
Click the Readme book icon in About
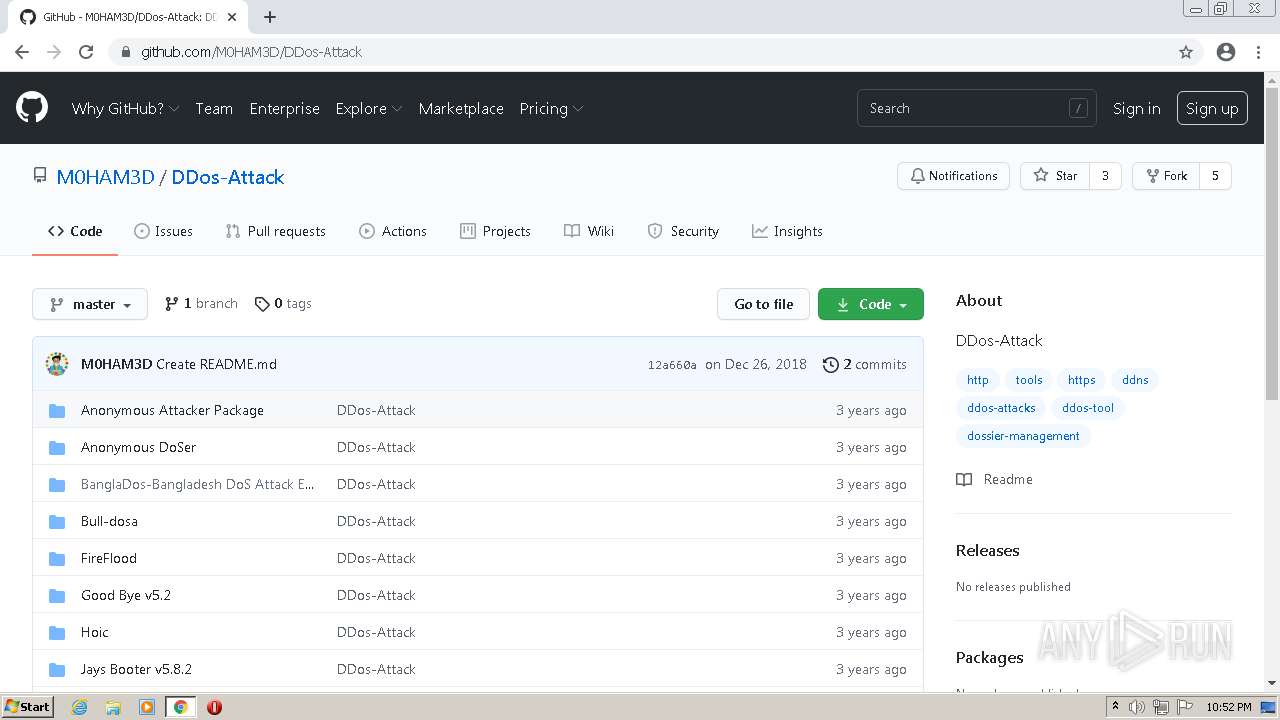pyautogui.click(x=964, y=479)
